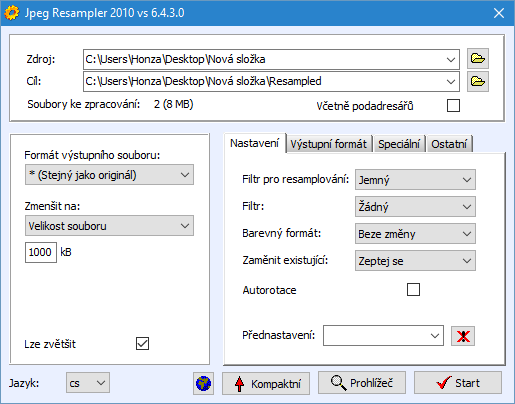Switch to the Nastavení tab
515x404 pixels.
[255, 143]
